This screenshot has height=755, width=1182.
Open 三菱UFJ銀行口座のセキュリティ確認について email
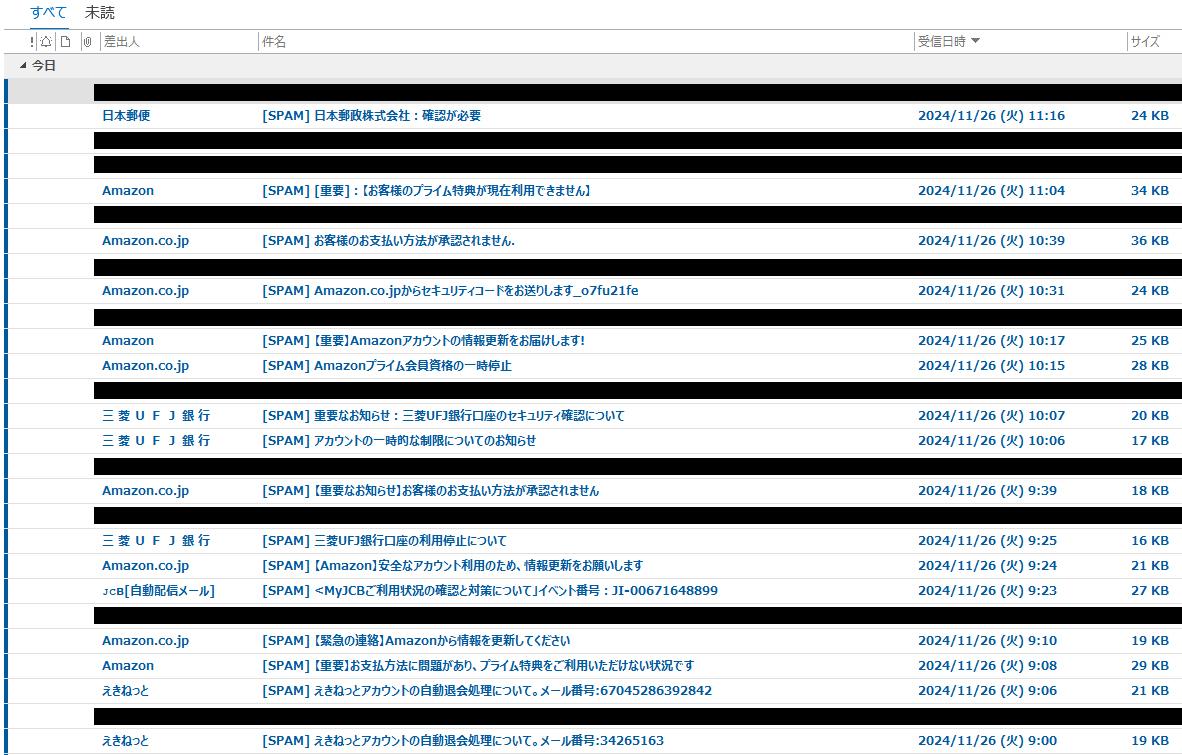pyautogui.click(x=443, y=415)
